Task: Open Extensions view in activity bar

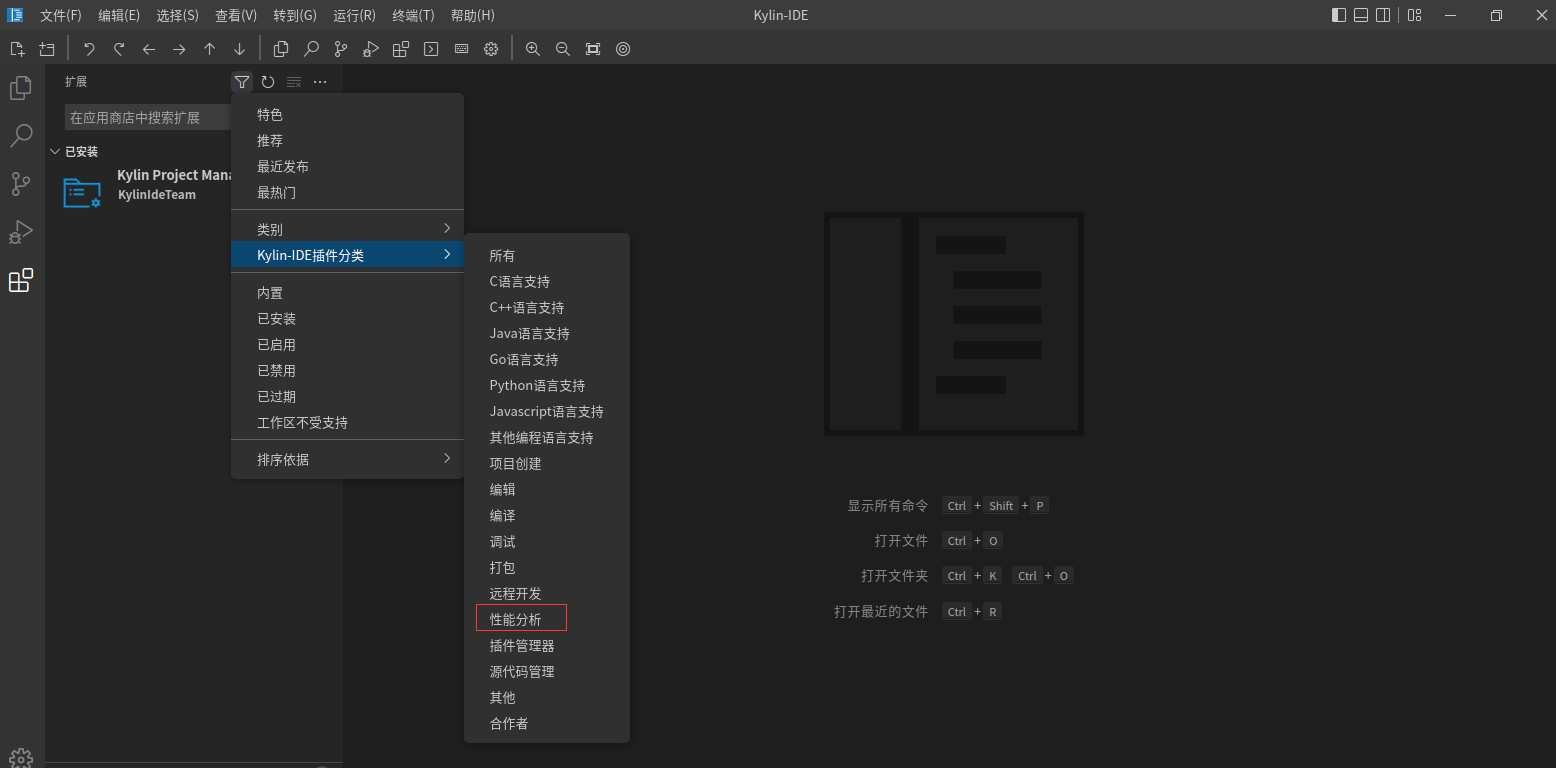Action: pos(21,281)
